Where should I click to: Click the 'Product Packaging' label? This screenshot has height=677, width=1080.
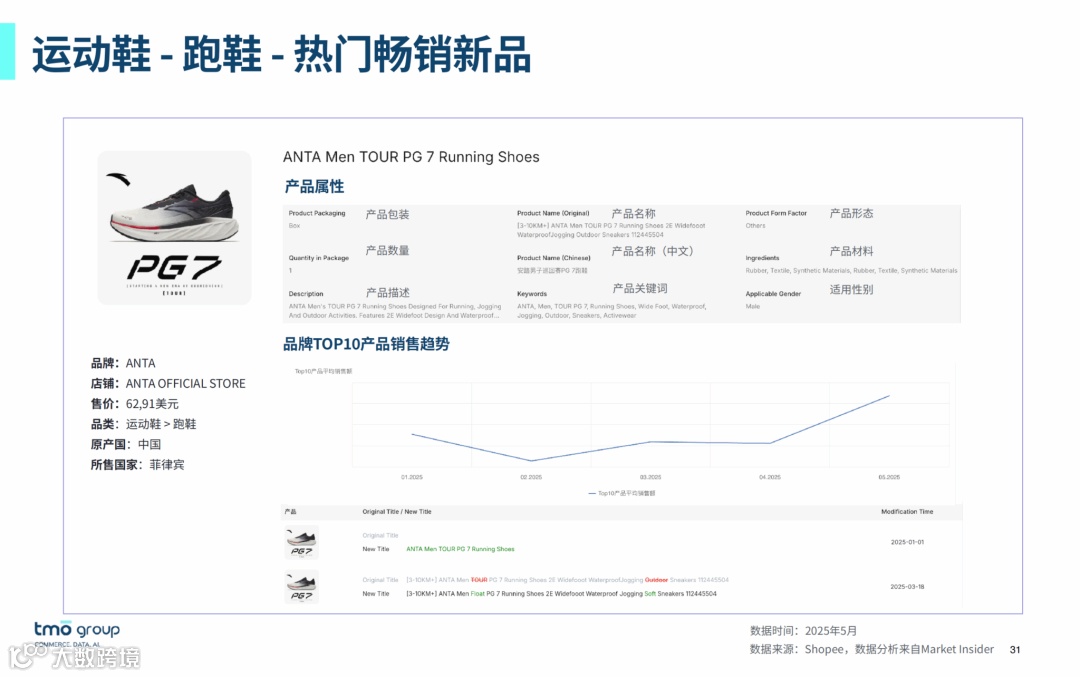tap(317, 213)
